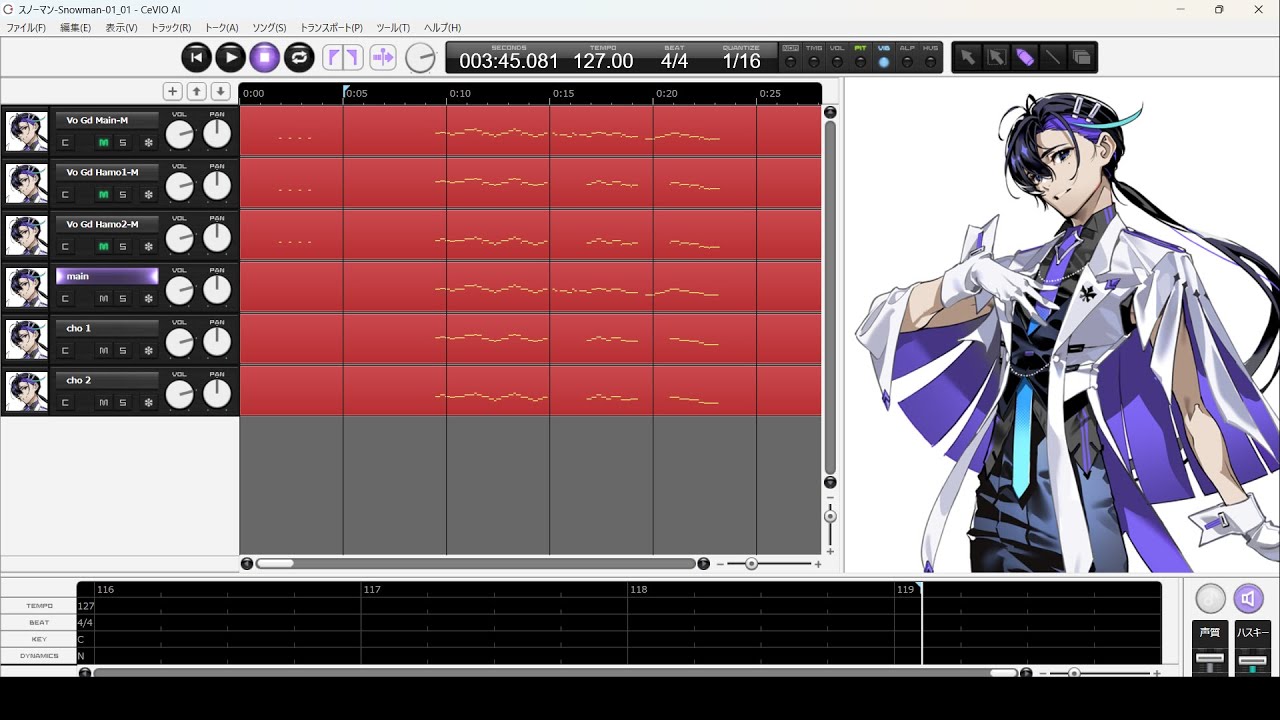Mute the main track
This screenshot has height=720, width=1280.
tap(103, 298)
